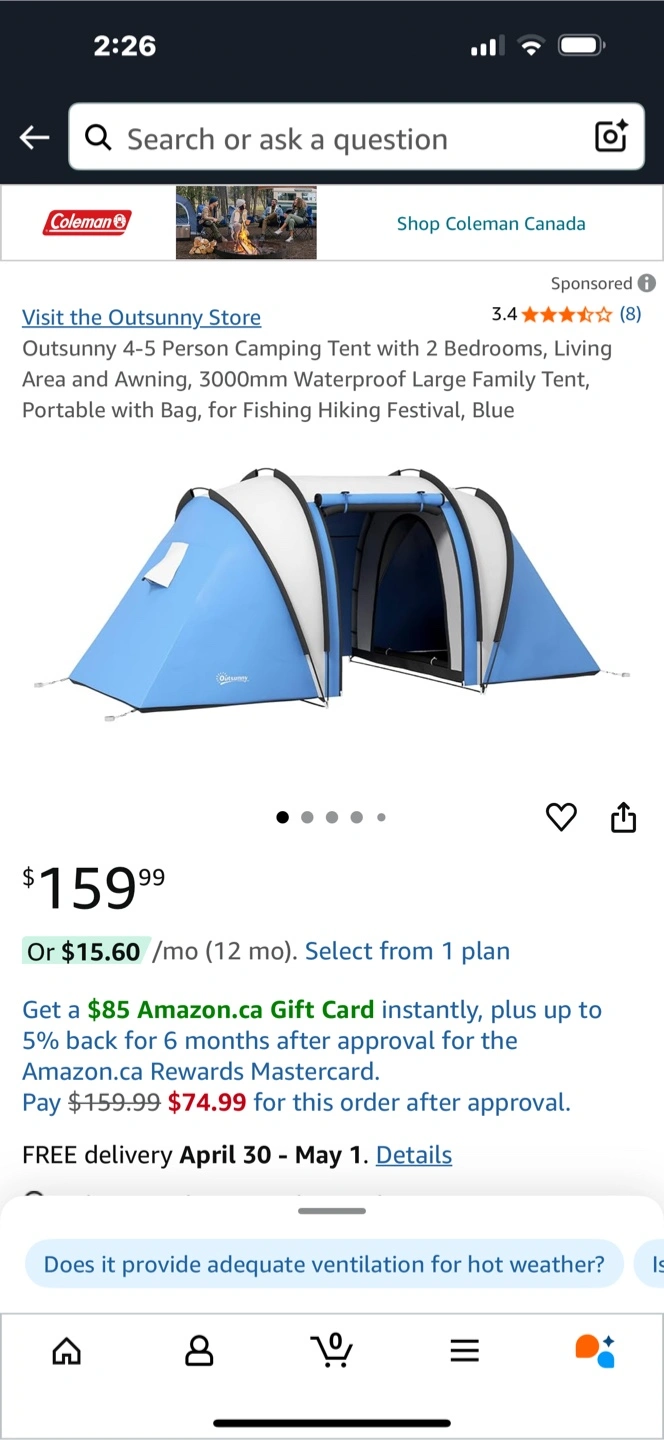This screenshot has width=664, height=1440.
Task: Select the second image carousel dot
Action: pos(307,817)
